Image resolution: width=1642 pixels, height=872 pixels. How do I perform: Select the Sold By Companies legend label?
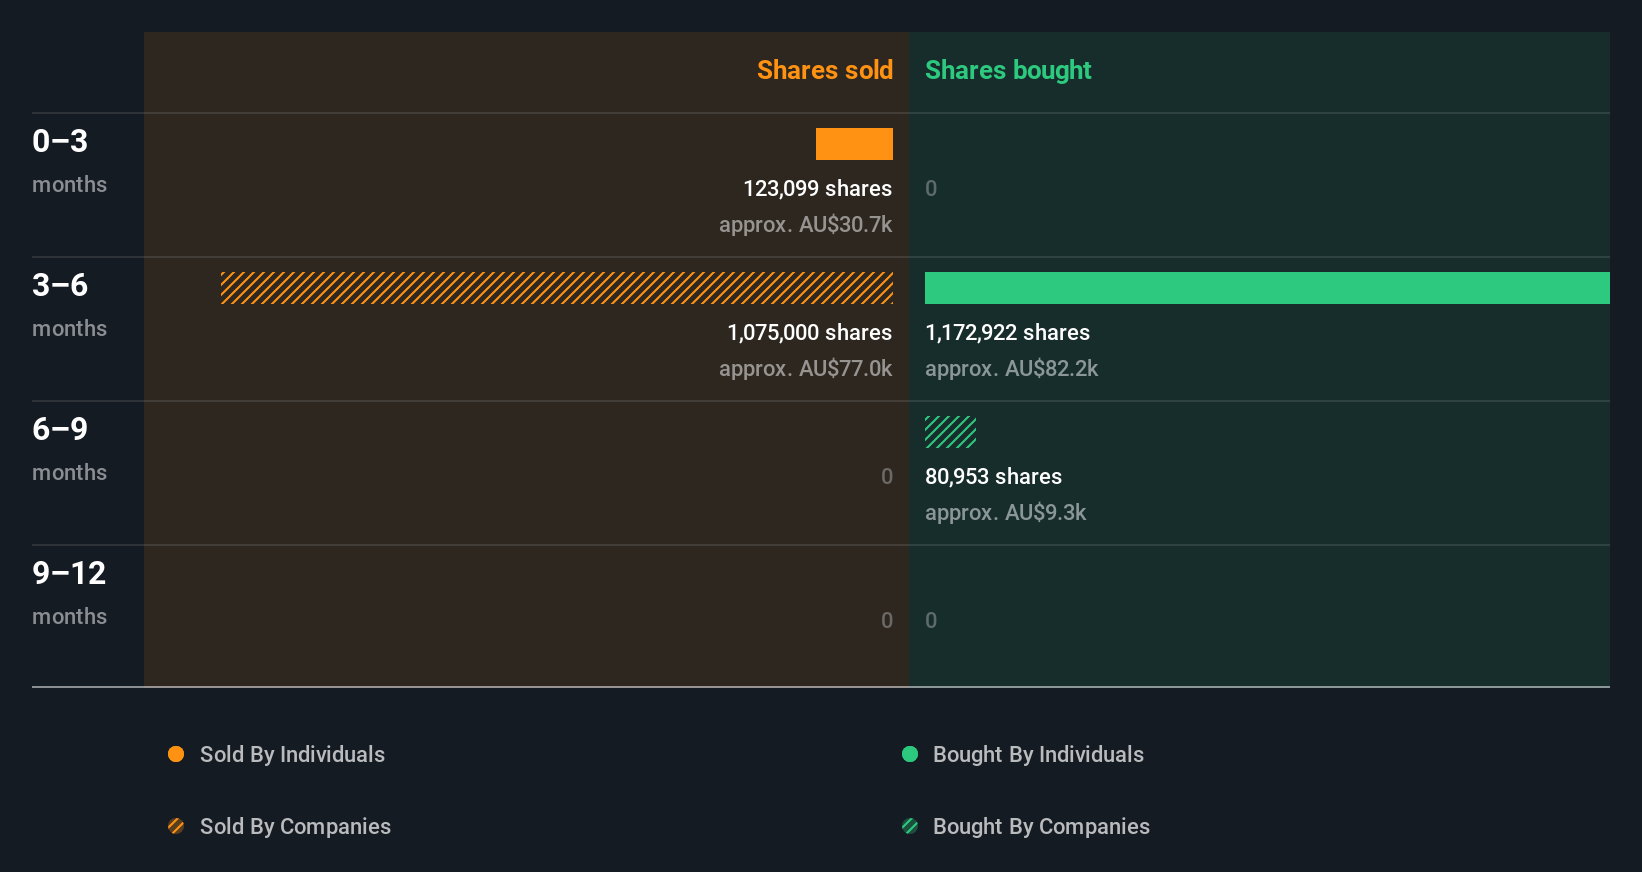(x=295, y=826)
